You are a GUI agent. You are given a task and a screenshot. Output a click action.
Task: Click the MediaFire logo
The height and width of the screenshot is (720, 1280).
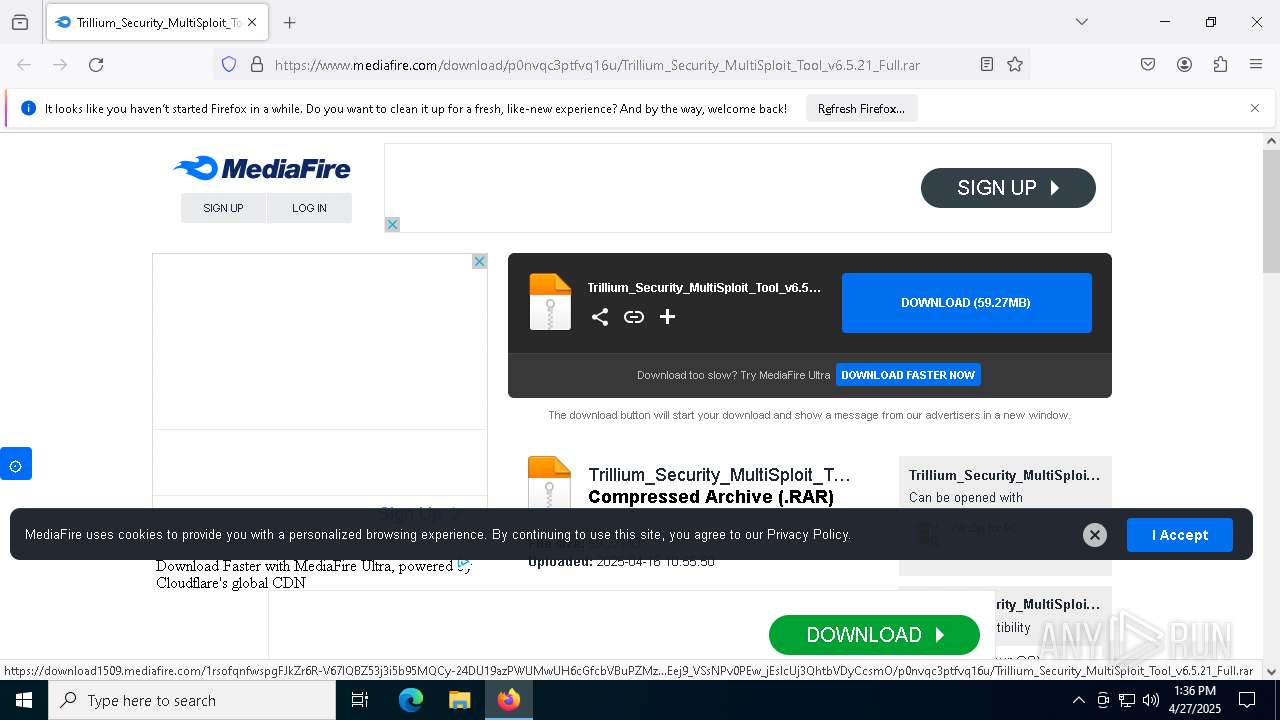(x=262, y=168)
